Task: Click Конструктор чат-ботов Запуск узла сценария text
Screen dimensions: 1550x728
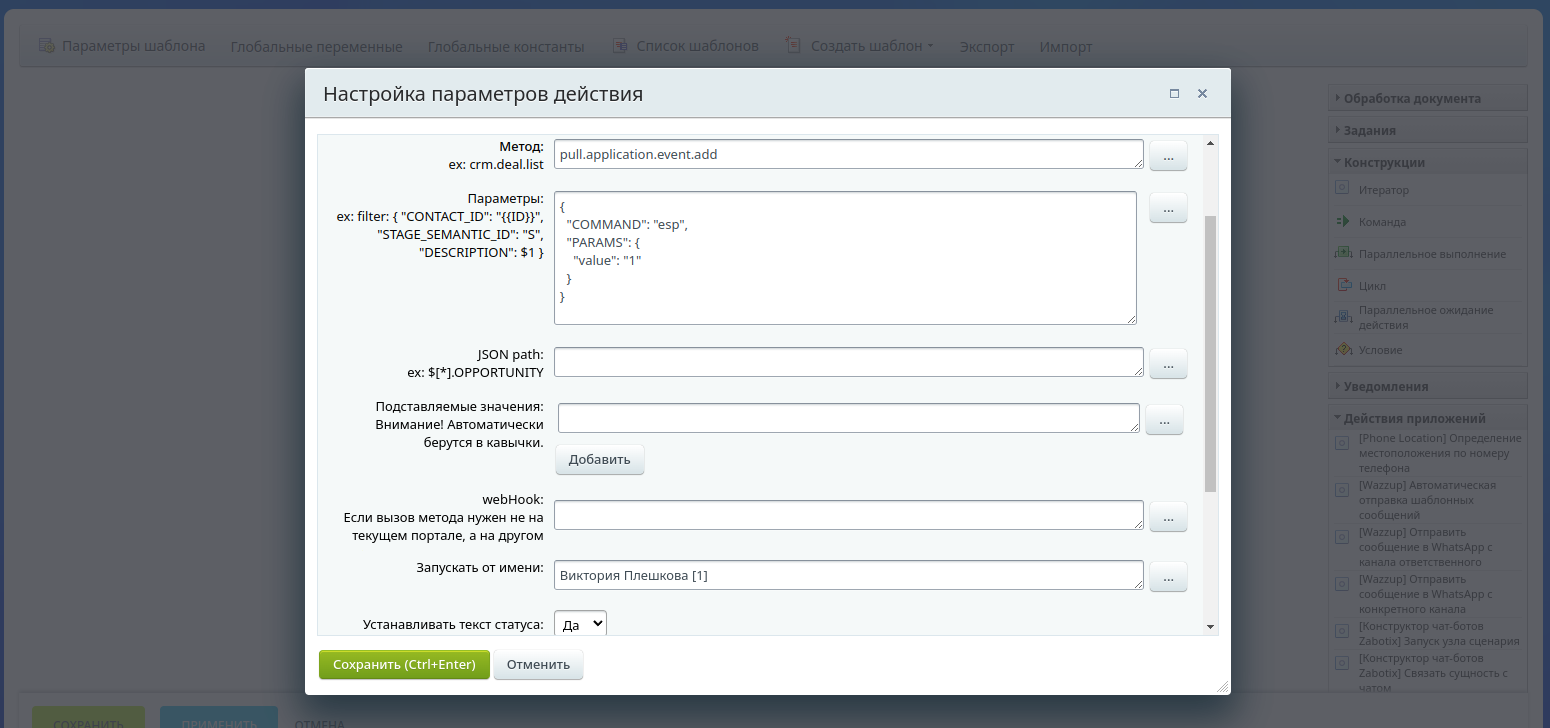Action: [x=1439, y=634]
